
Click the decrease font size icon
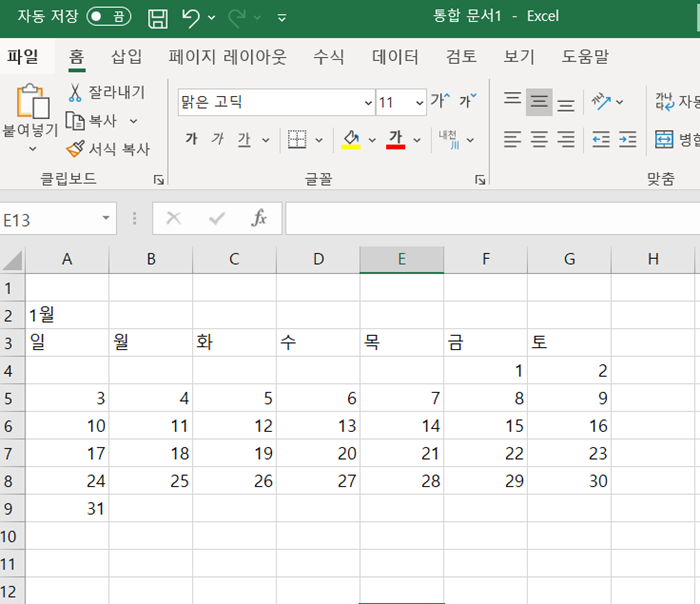468,101
